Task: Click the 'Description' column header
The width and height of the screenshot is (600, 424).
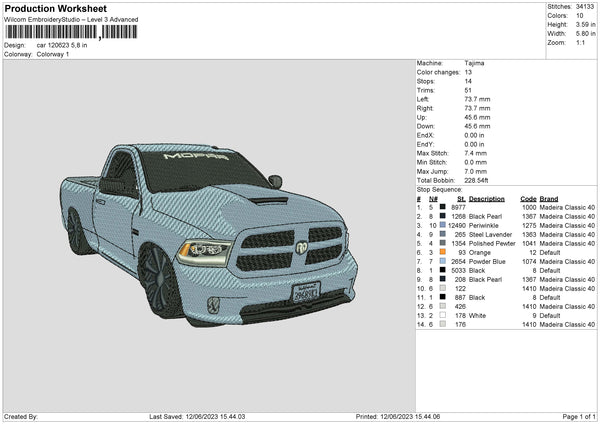Action: click(x=487, y=199)
